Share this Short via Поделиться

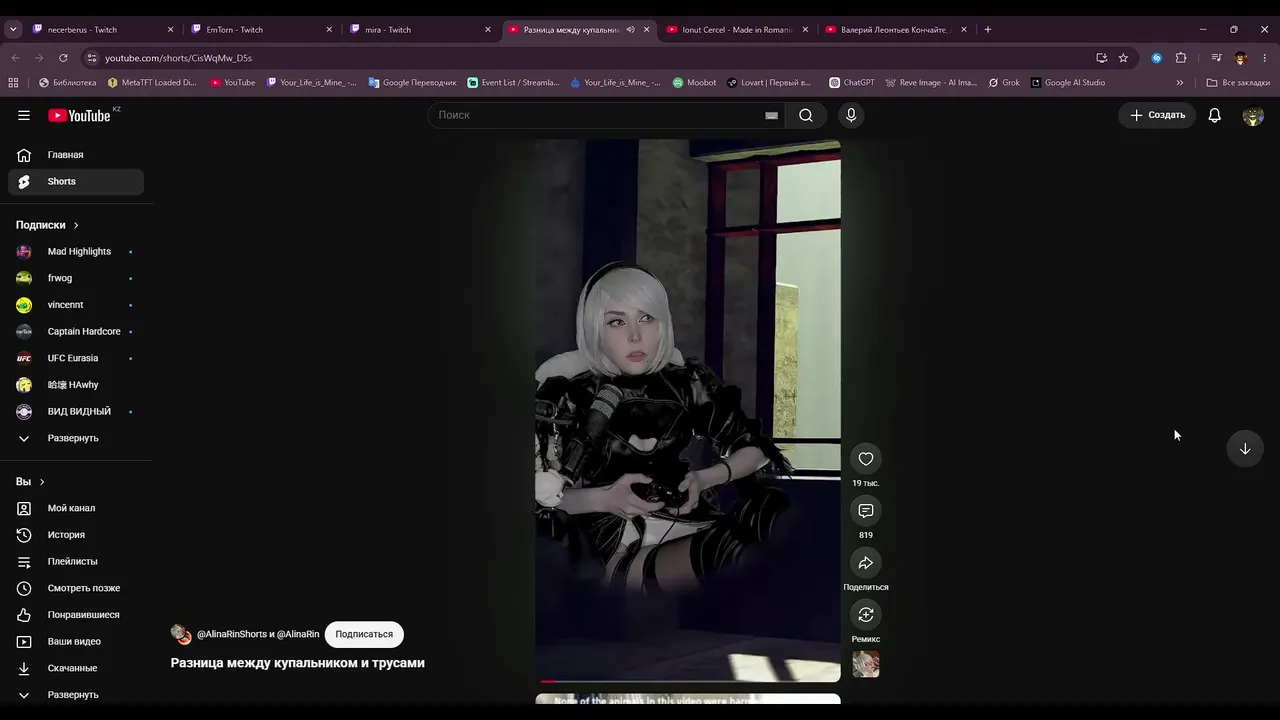click(x=866, y=563)
